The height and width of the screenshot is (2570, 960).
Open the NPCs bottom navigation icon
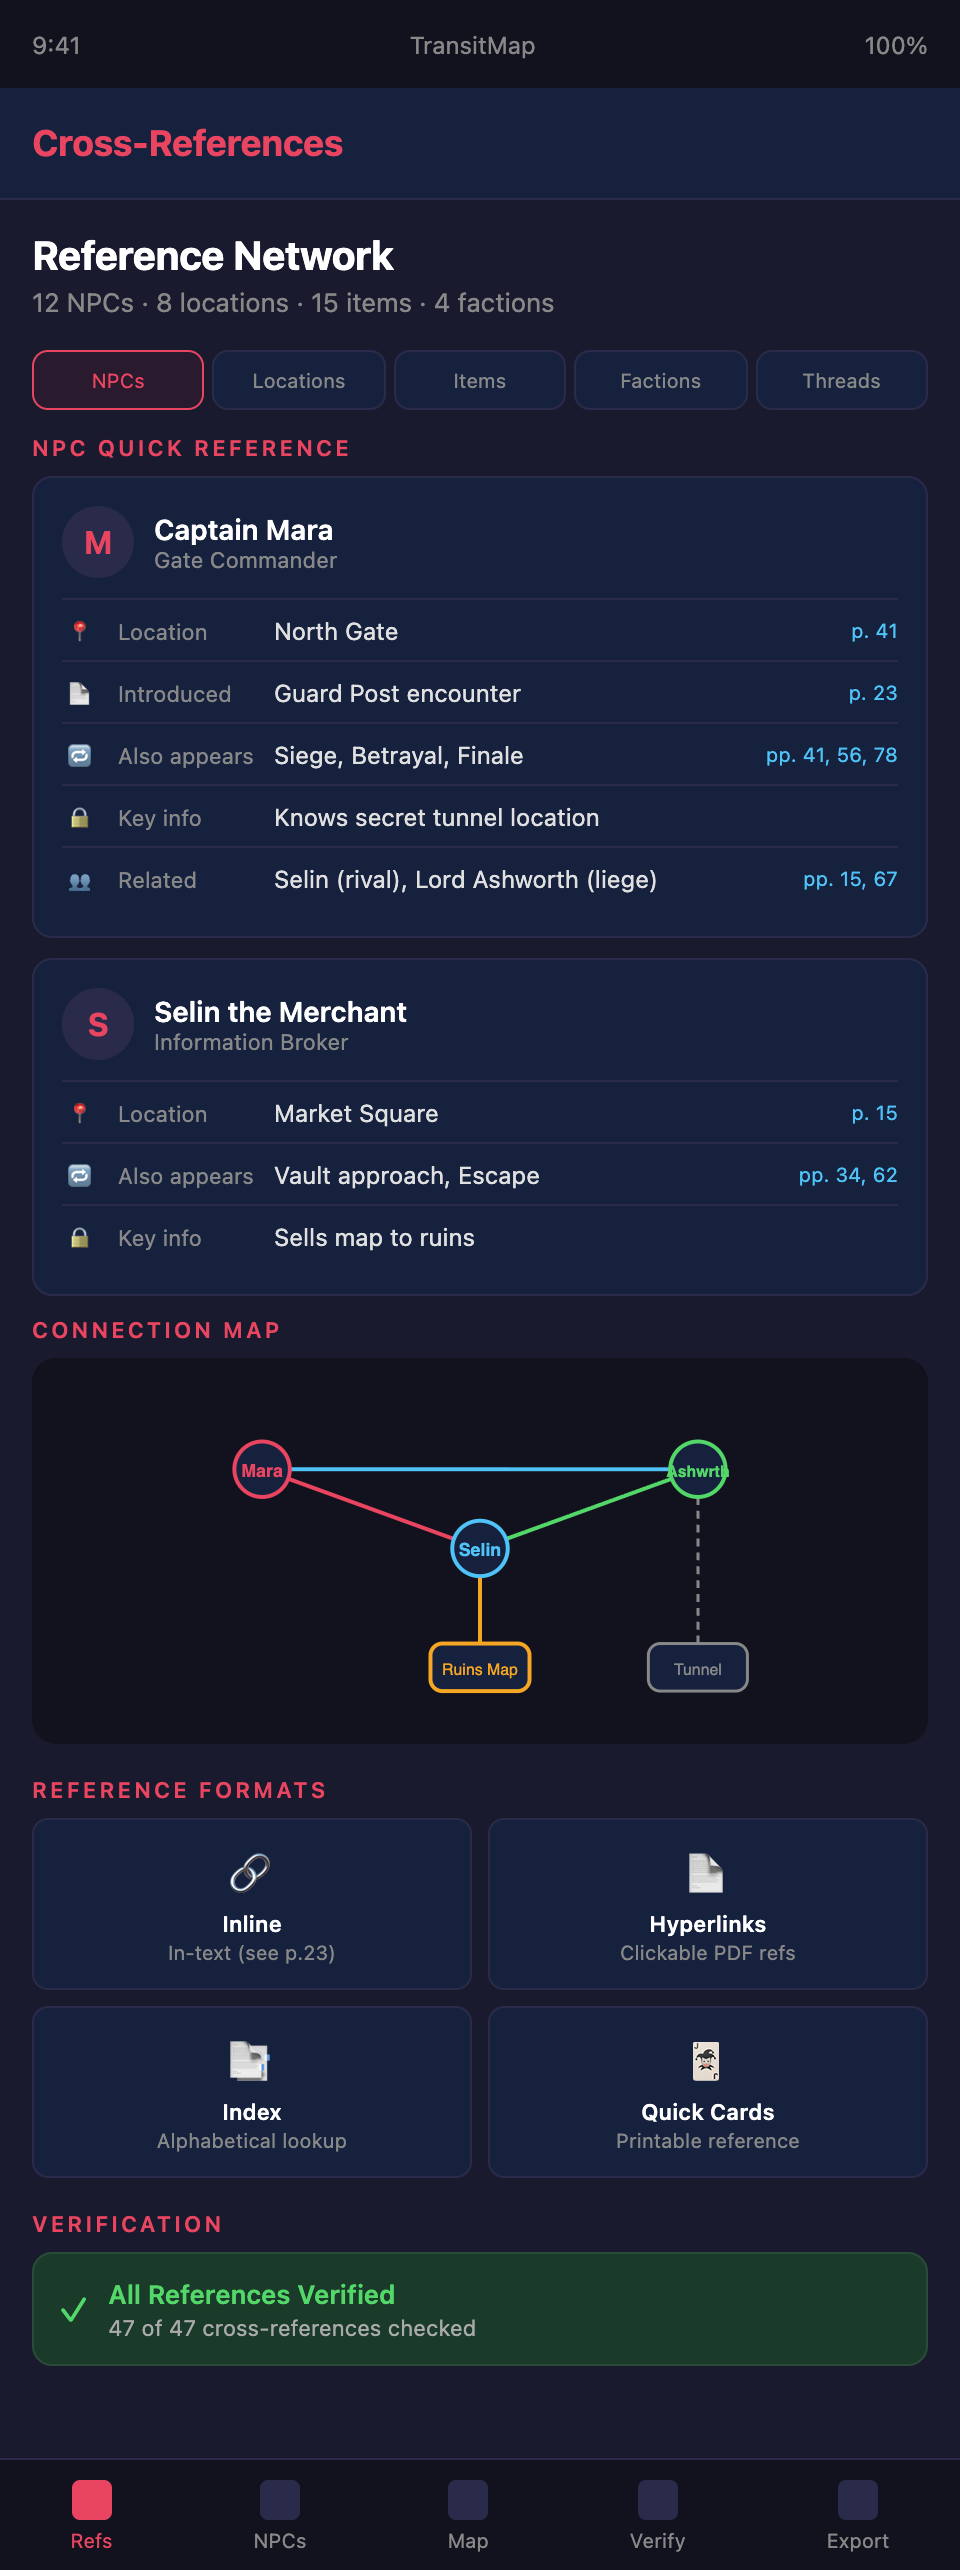280,2500
